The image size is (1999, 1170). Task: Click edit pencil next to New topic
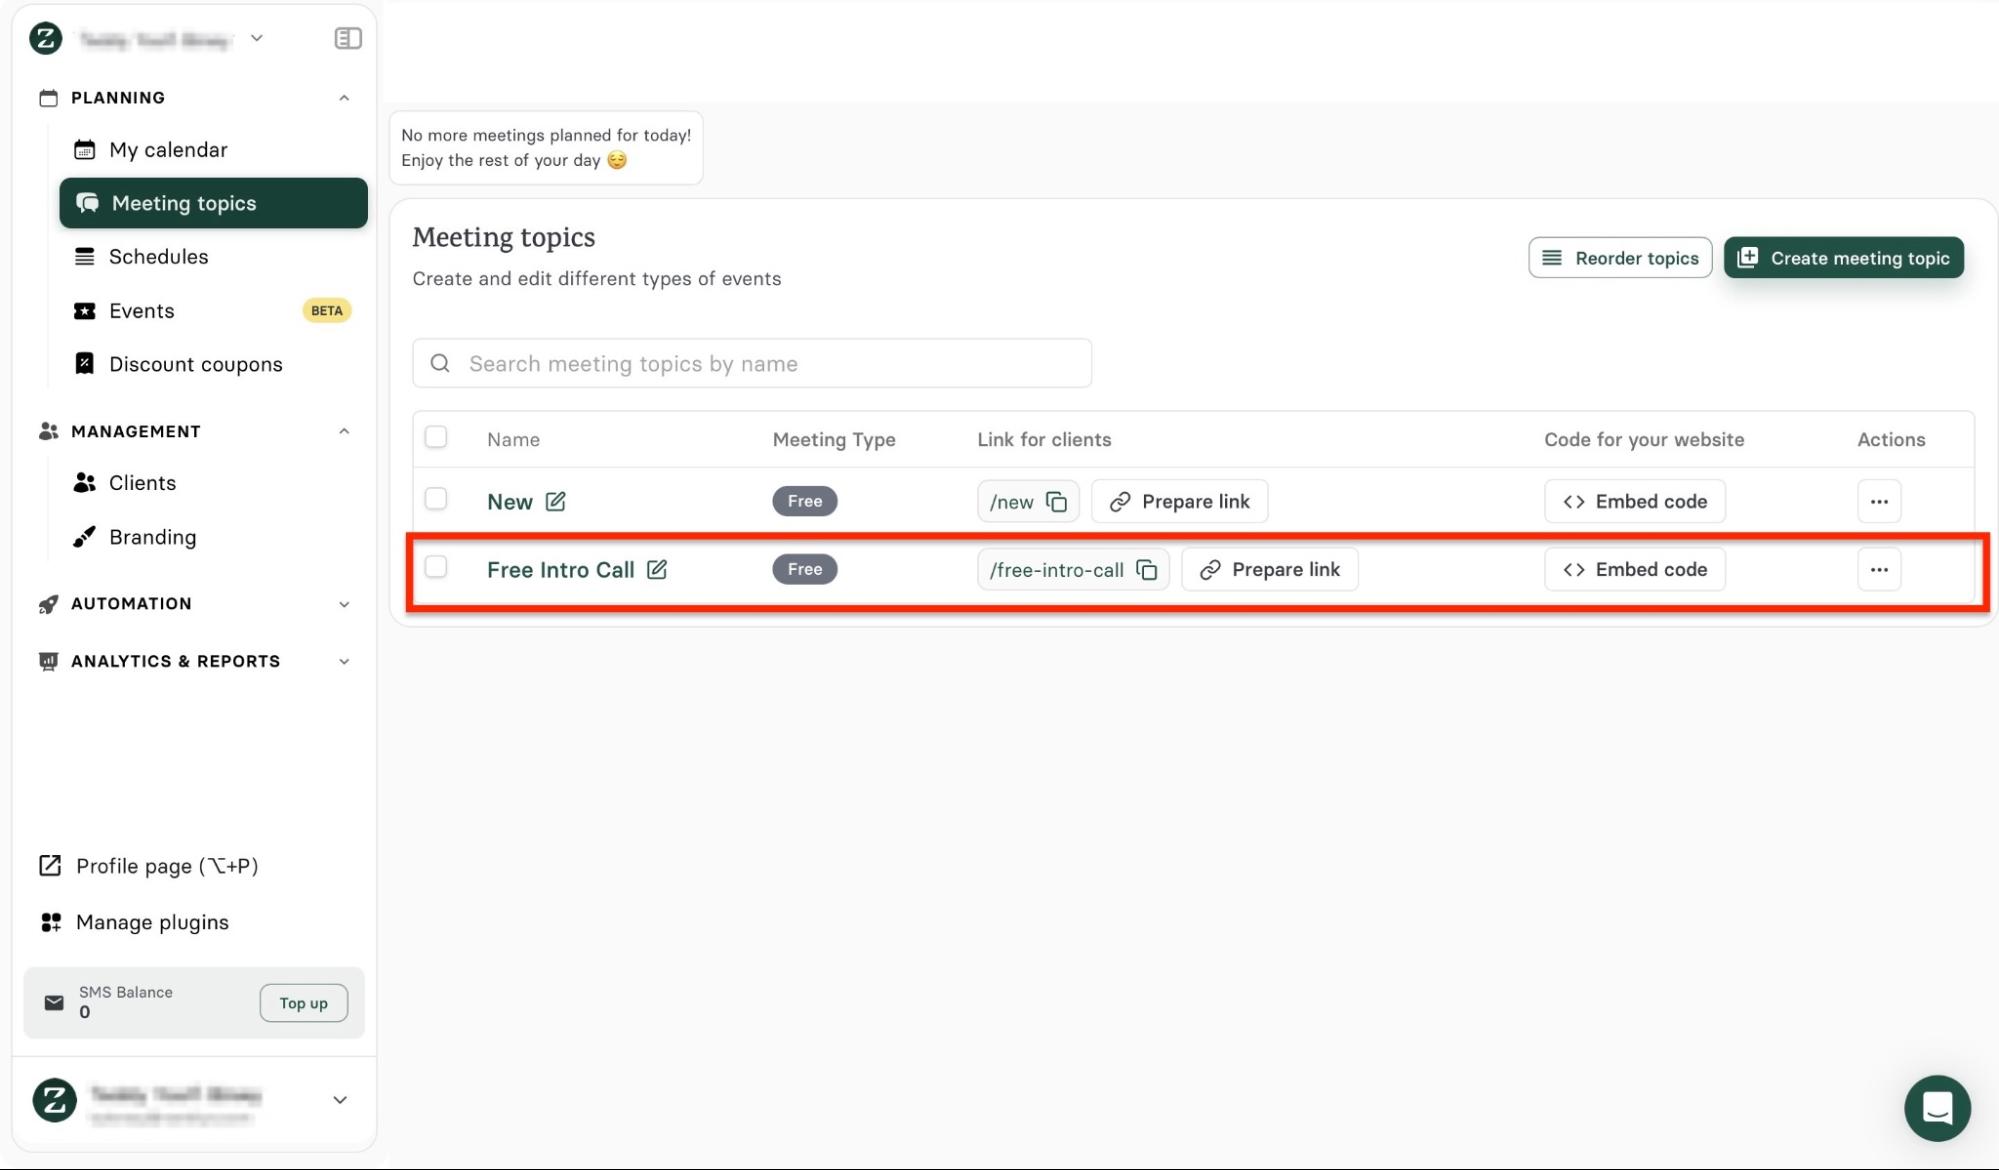coord(556,501)
